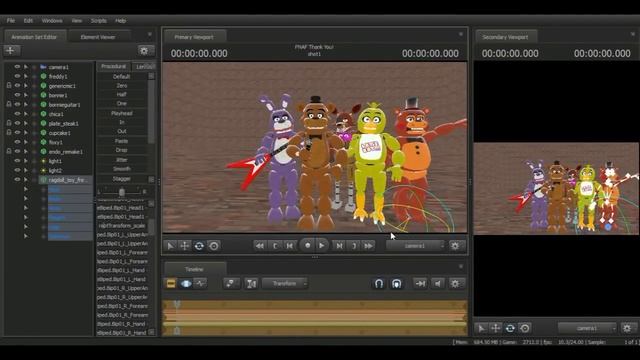Click the record button
The image size is (640, 360).
point(307,245)
